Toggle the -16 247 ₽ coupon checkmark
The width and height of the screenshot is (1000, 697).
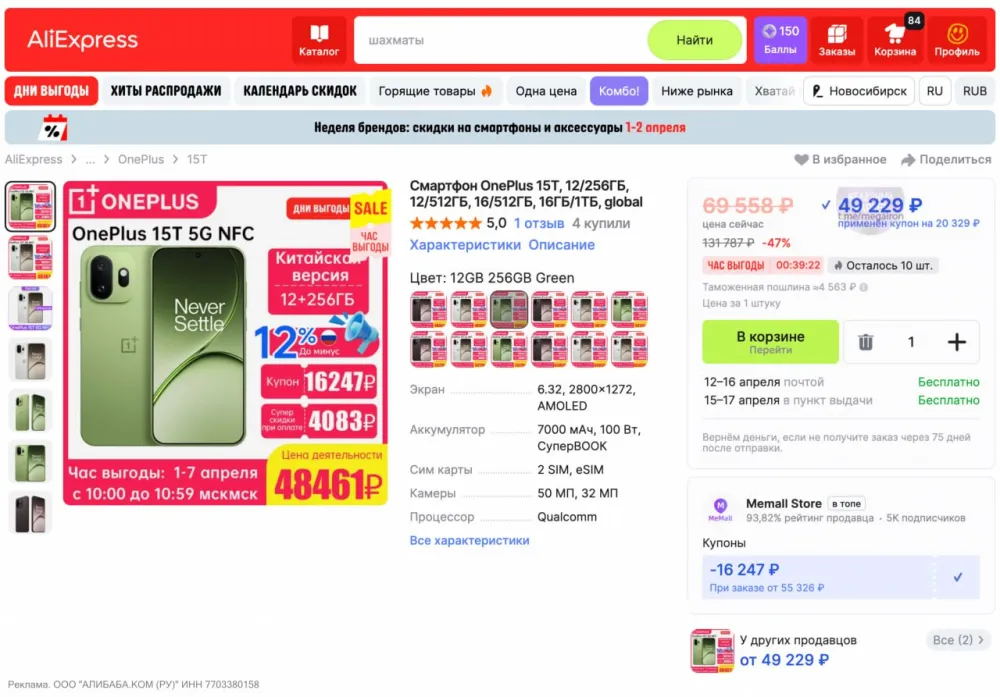pyautogui.click(x=957, y=577)
